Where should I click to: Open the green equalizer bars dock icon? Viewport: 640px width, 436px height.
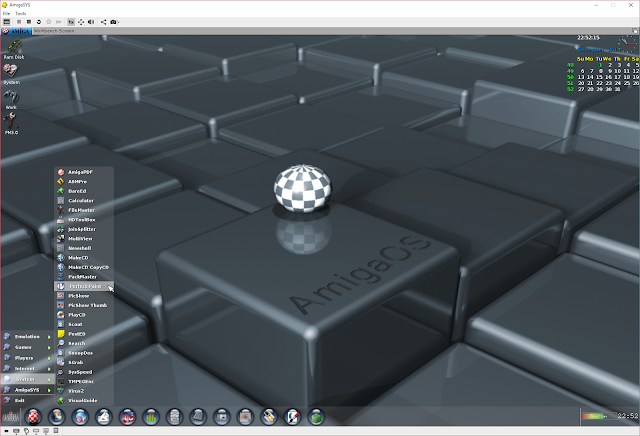(x=151, y=417)
